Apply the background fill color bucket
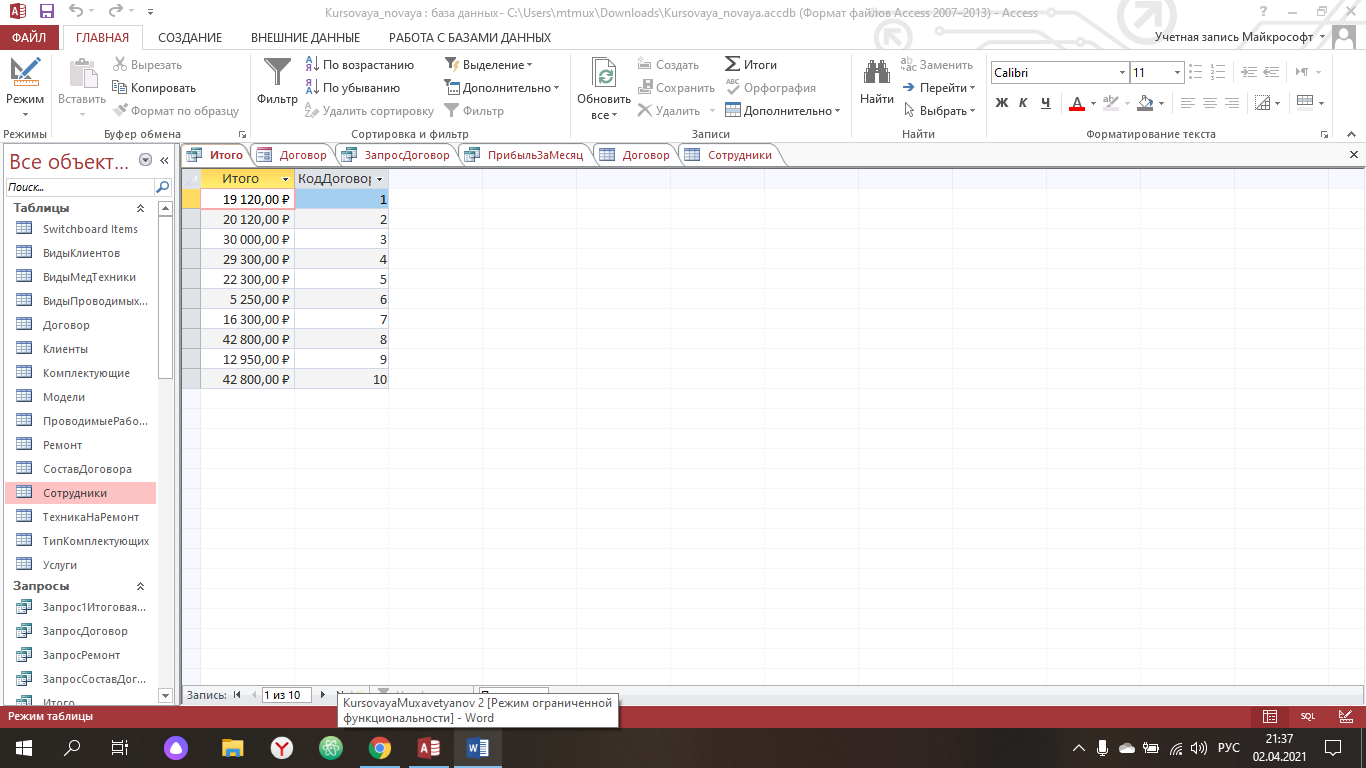Viewport: 1366px width, 768px height. pyautogui.click(x=1145, y=103)
